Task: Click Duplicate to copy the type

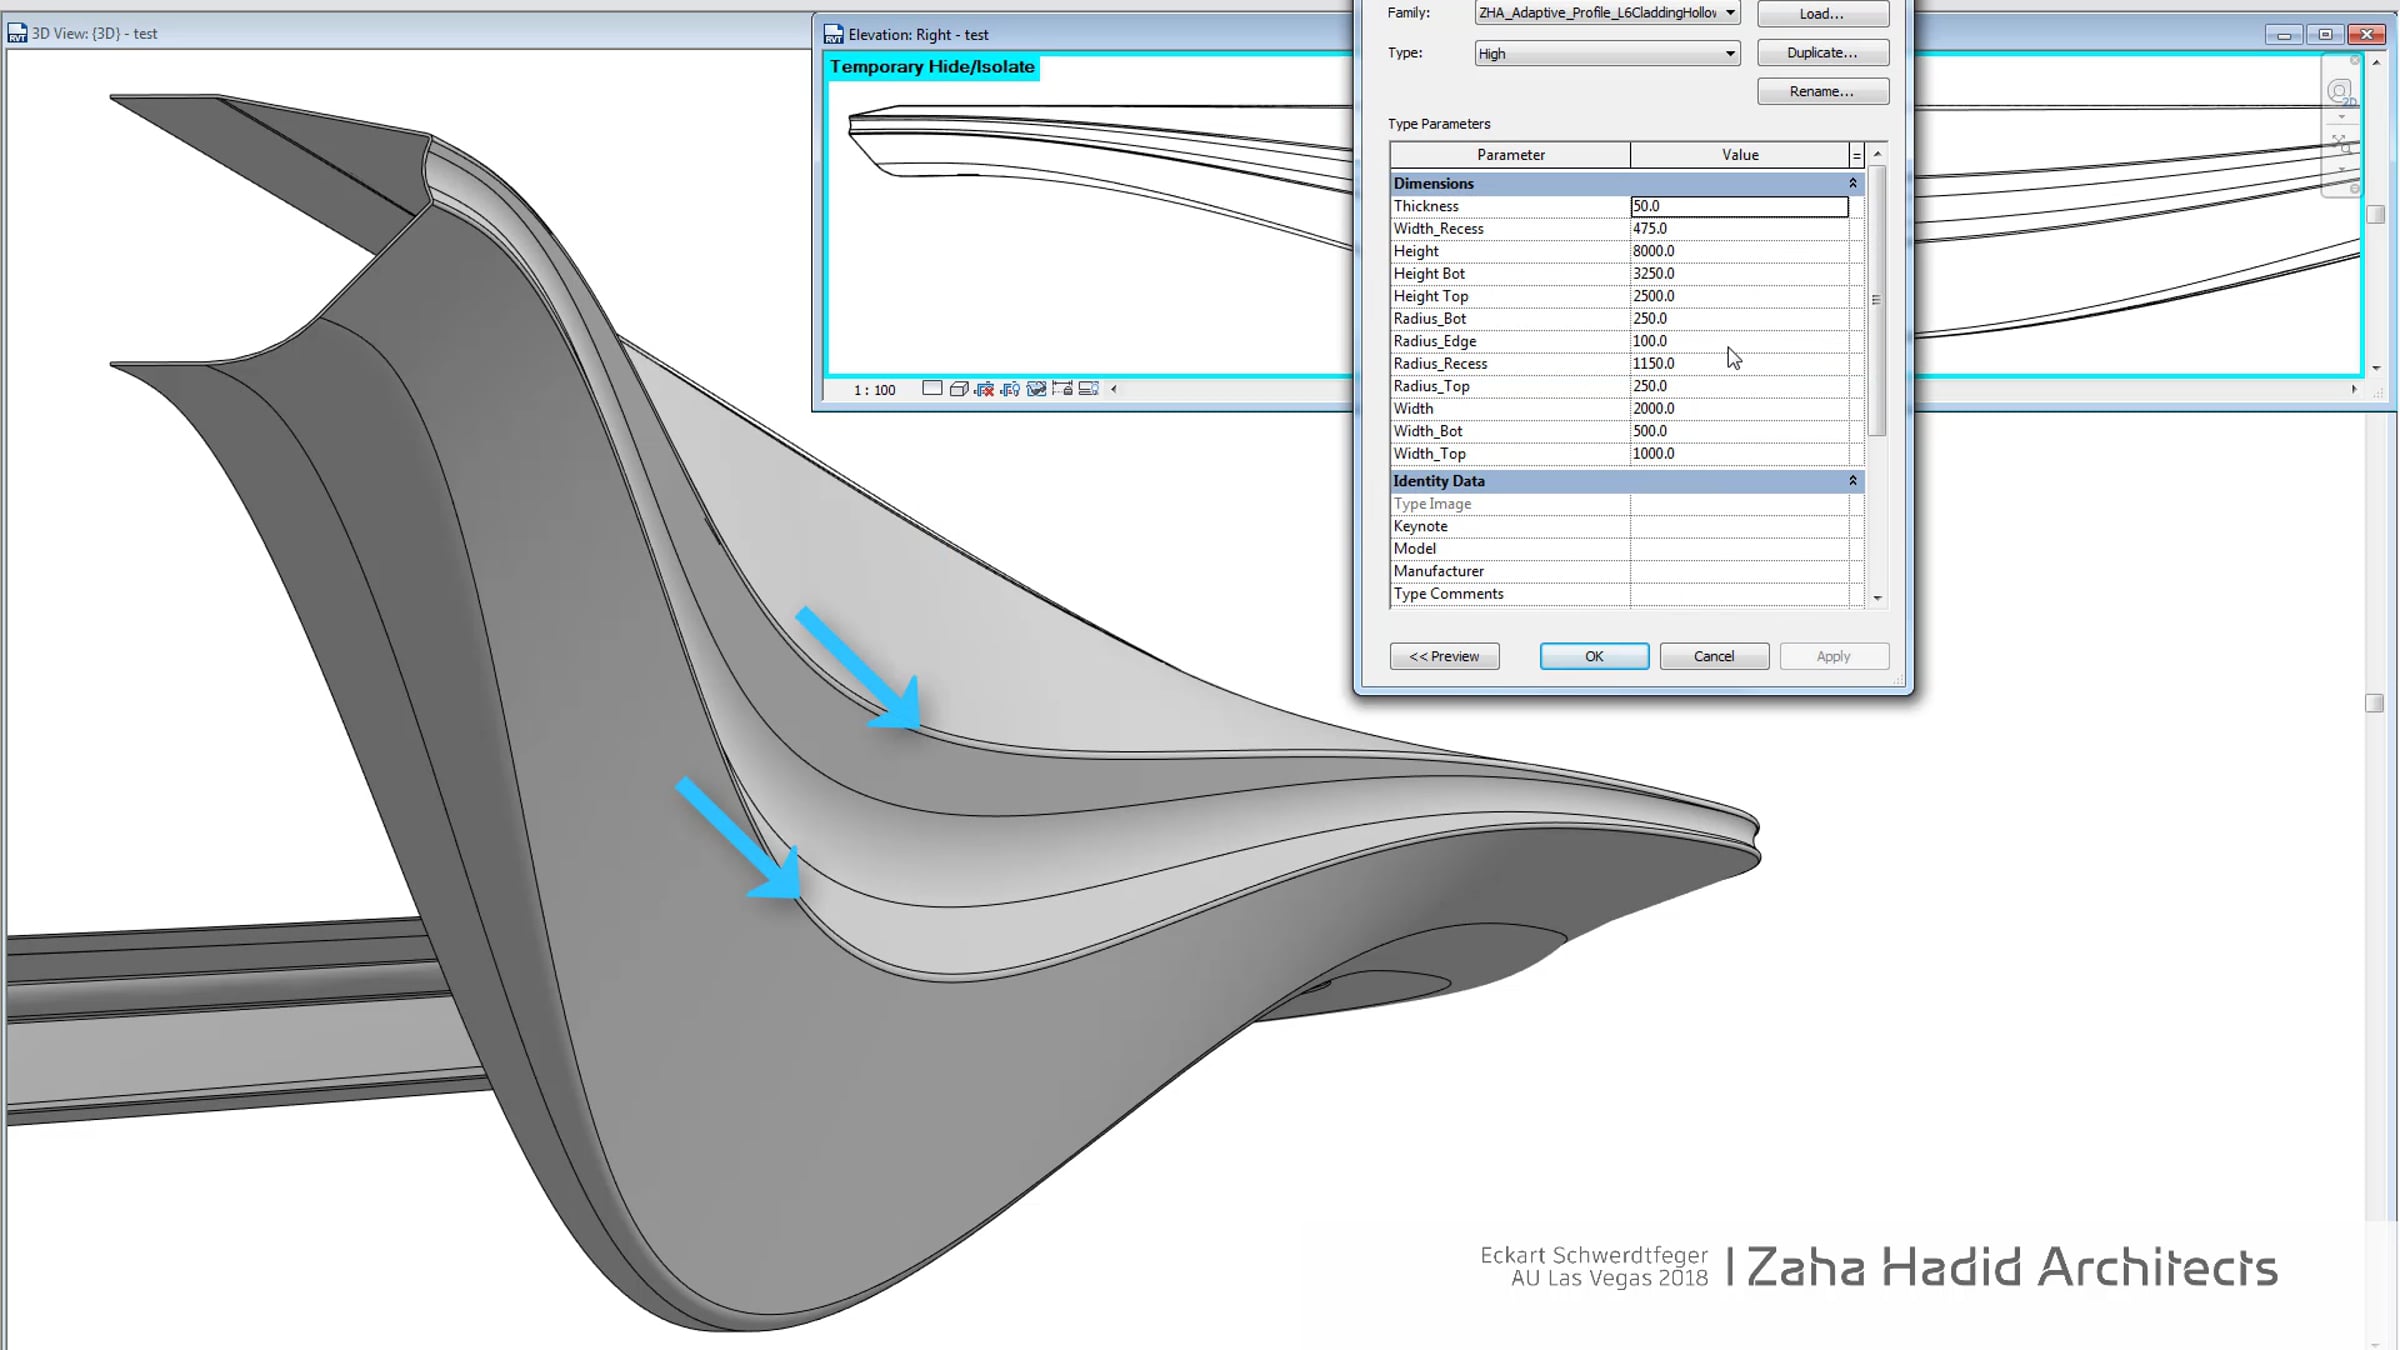Action: [x=1822, y=52]
